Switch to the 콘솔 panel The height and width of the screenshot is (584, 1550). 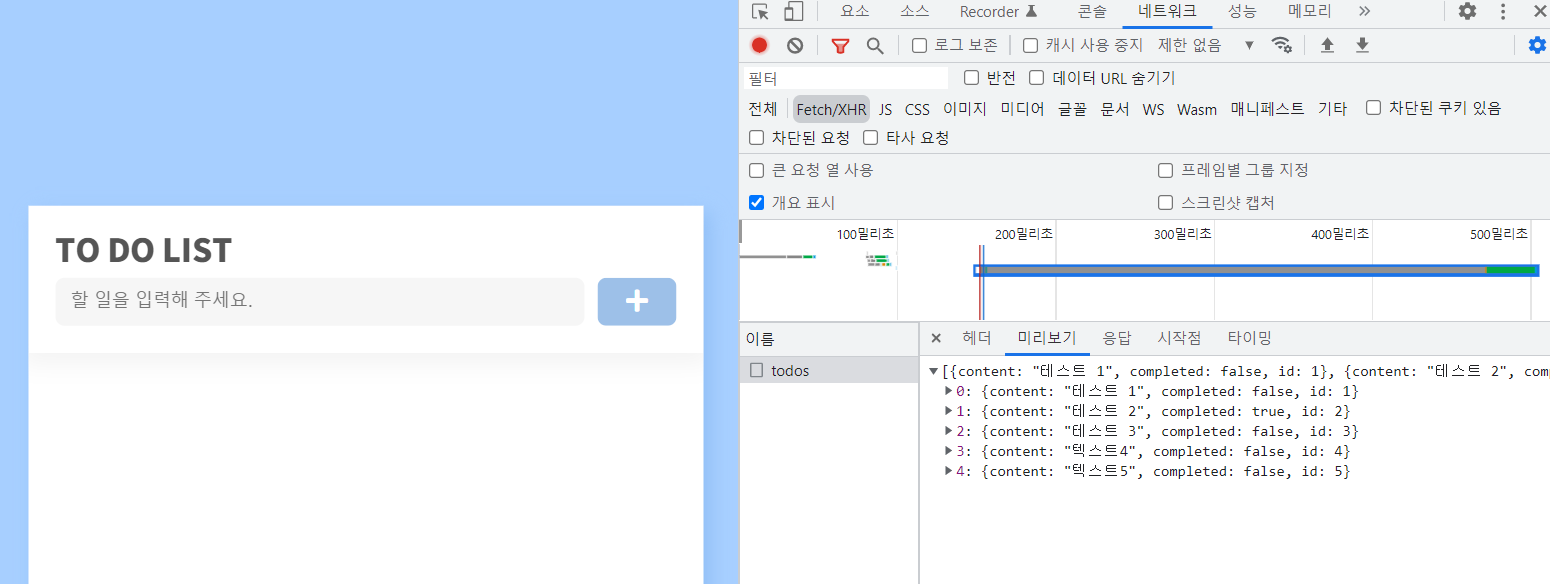[1091, 11]
